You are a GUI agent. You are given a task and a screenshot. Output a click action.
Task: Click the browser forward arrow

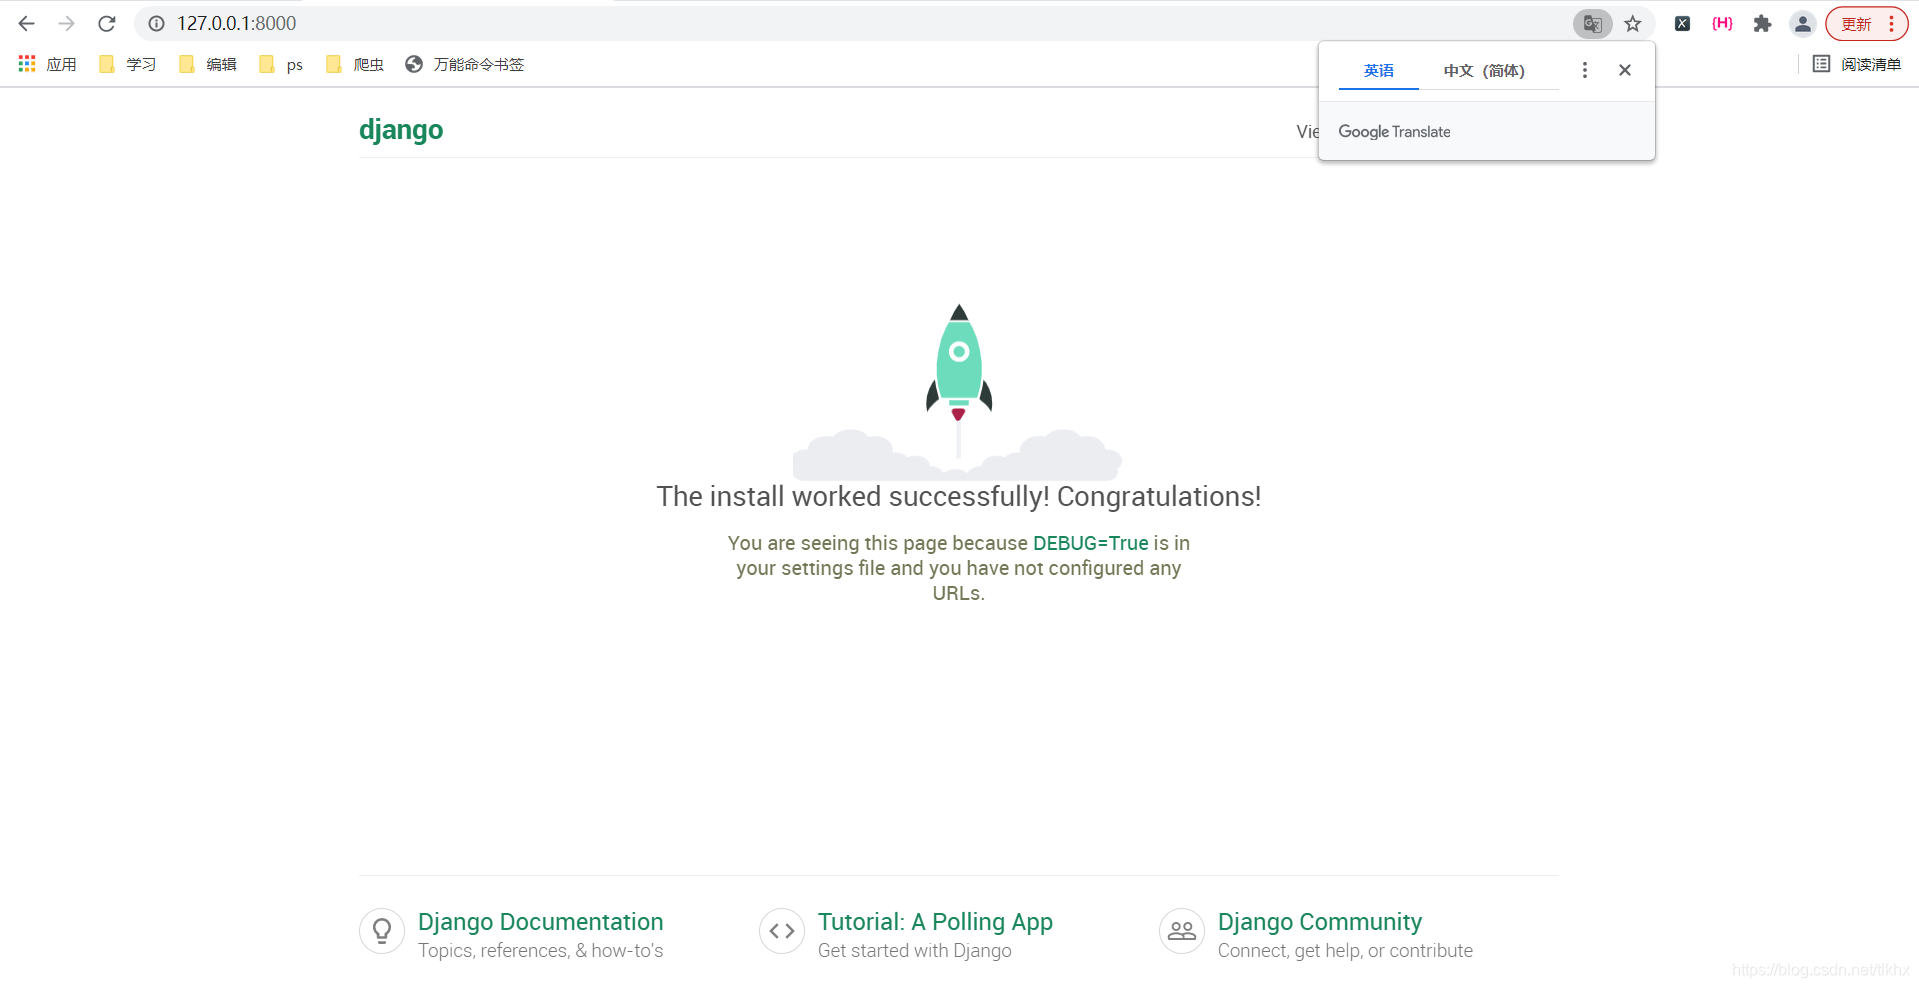[x=67, y=23]
